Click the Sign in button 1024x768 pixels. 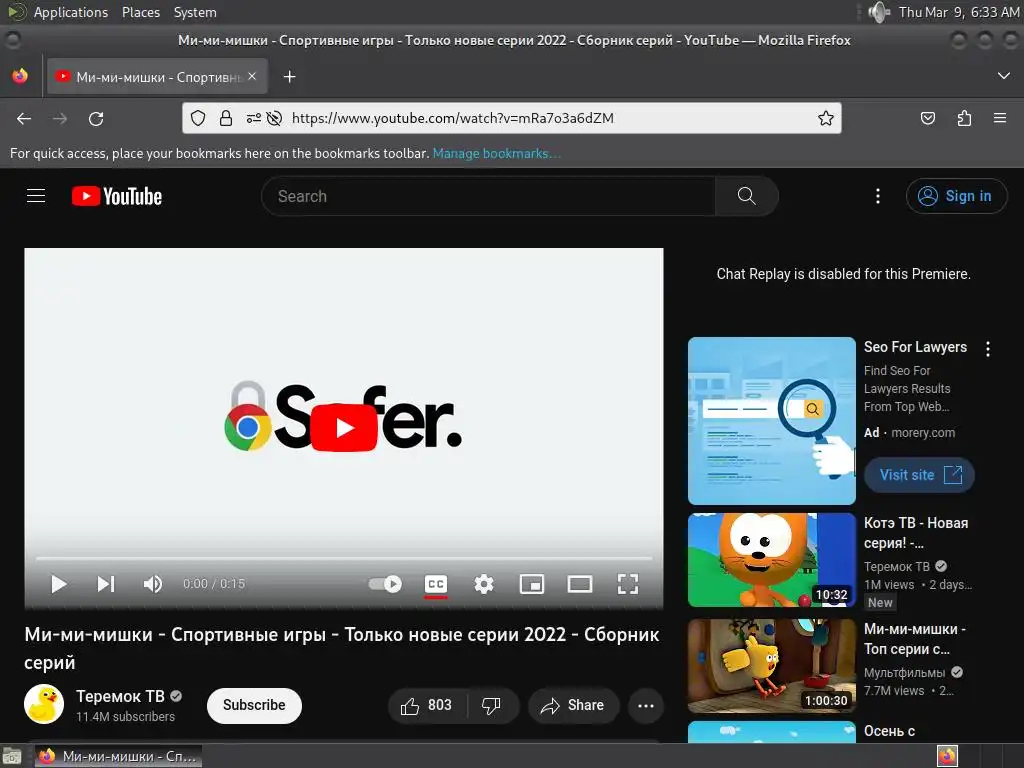coord(956,196)
